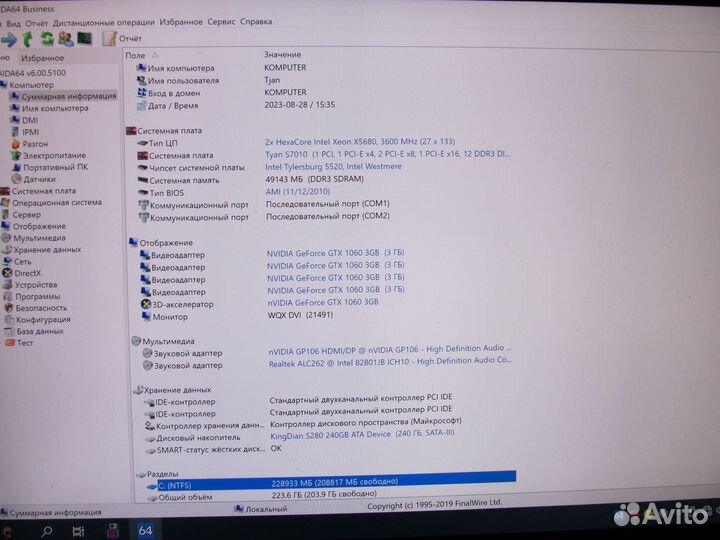Image resolution: width=720 pixels, height=540 pixels.
Task: Select the Вход в домен row
Action: tap(221, 93)
